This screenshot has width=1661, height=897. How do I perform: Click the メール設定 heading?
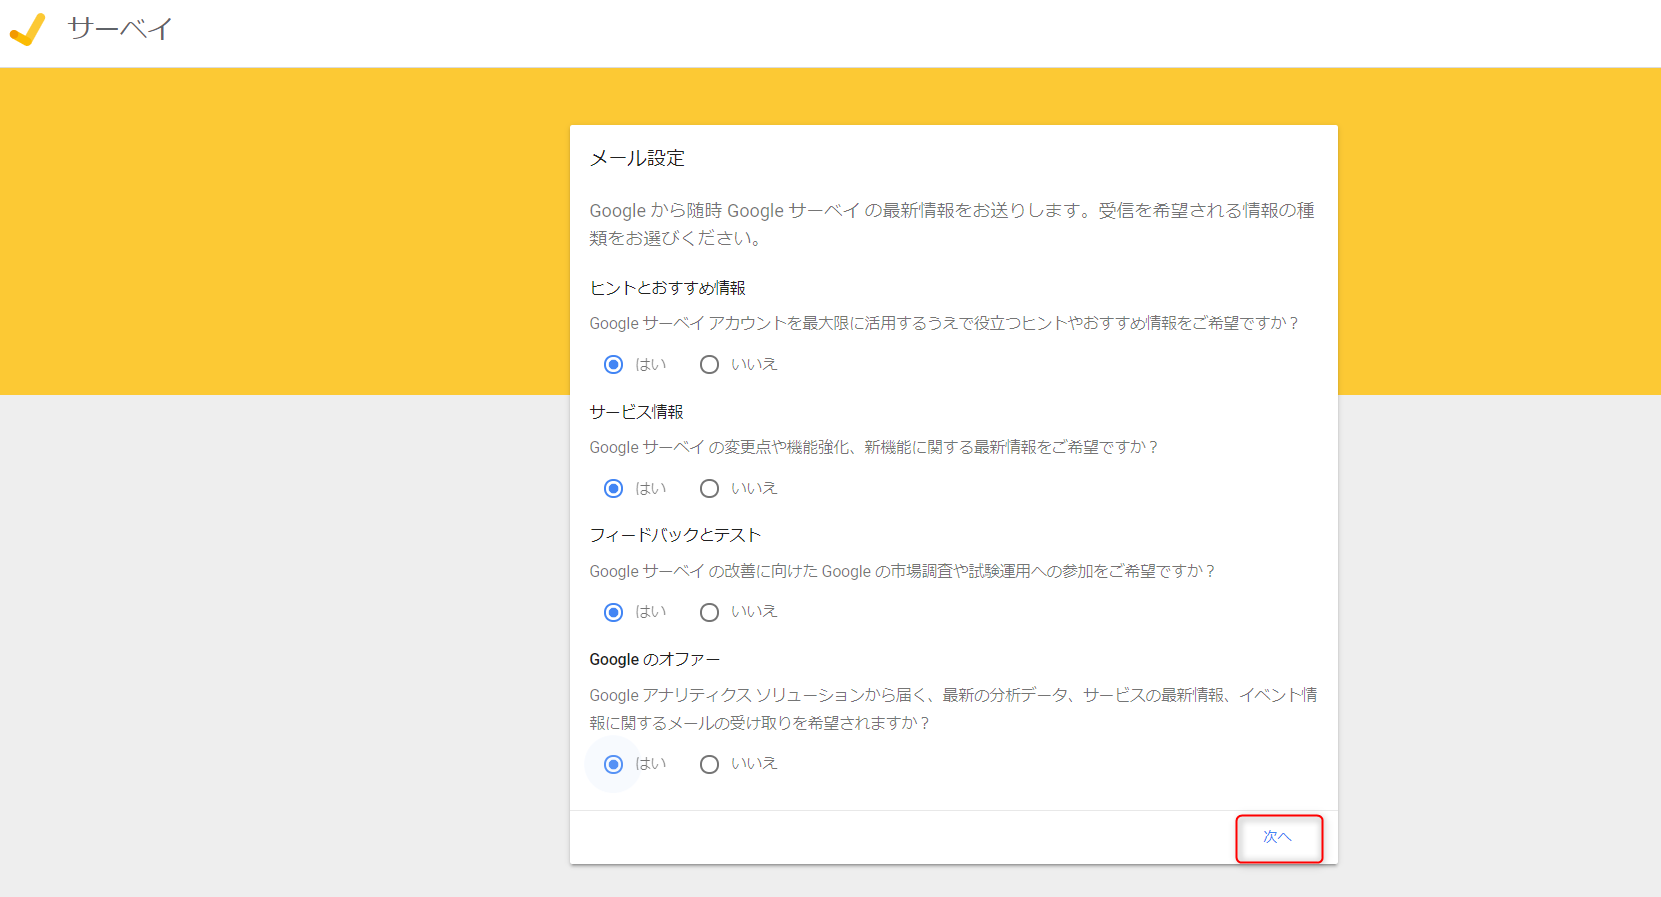click(x=637, y=158)
